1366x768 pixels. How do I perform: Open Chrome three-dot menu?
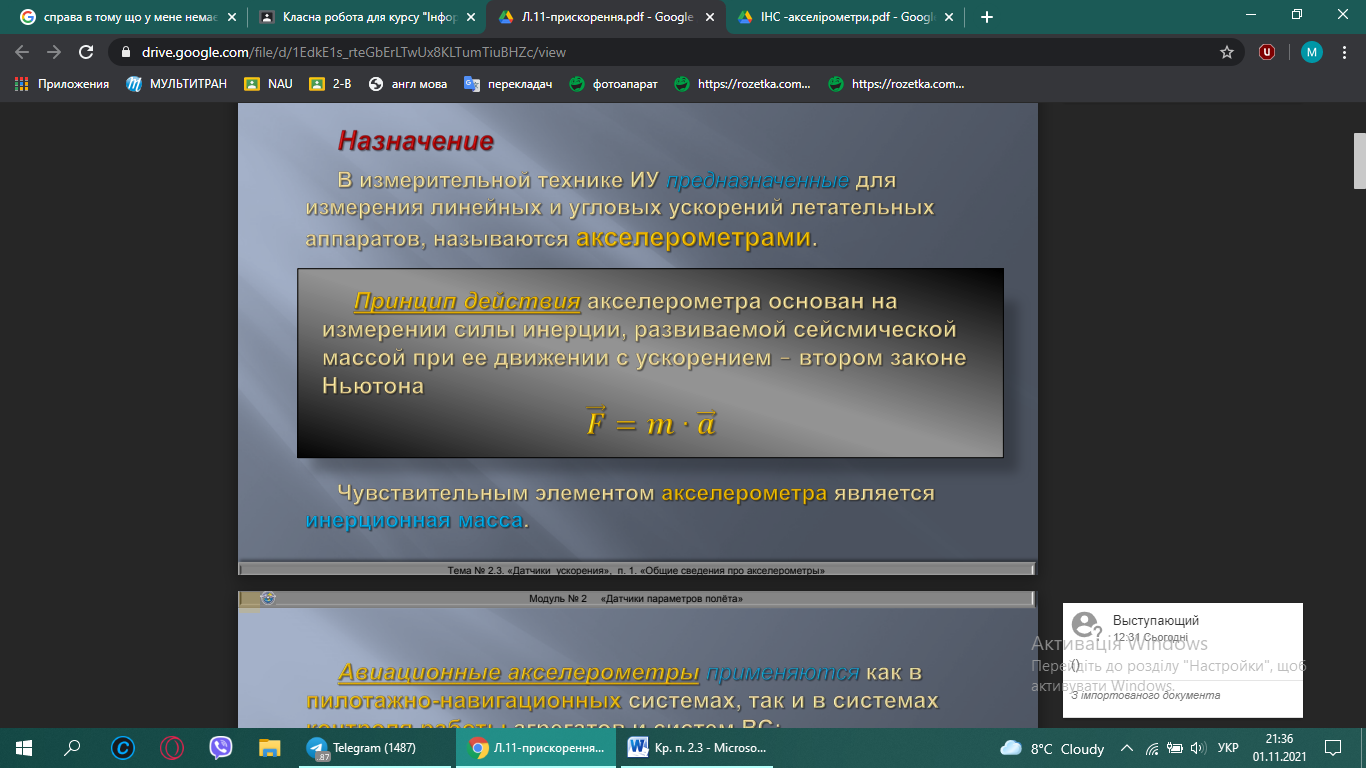[1344, 52]
